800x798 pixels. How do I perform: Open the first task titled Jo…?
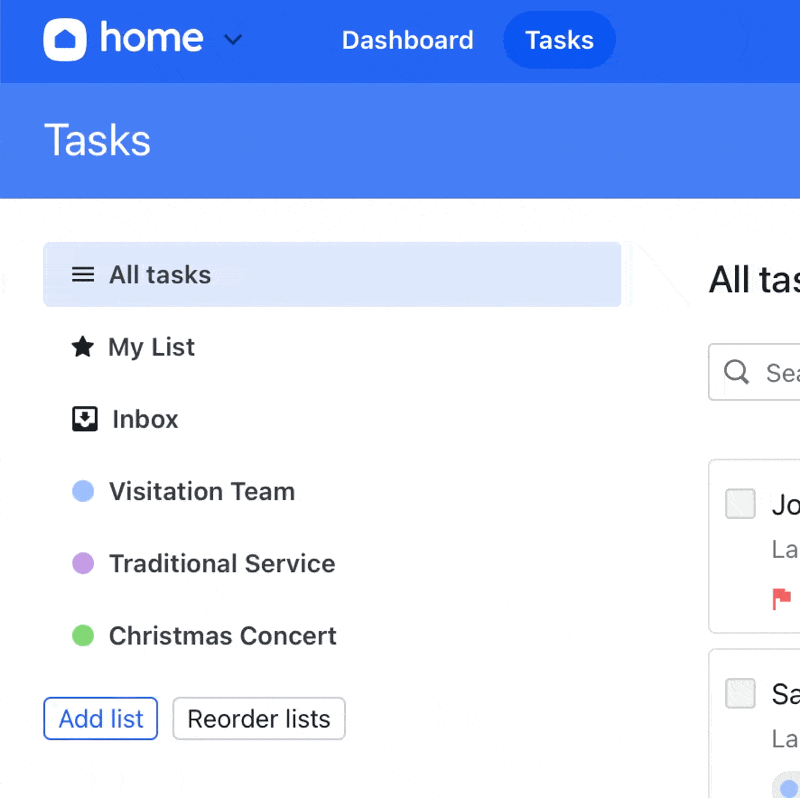pyautogui.click(x=785, y=505)
